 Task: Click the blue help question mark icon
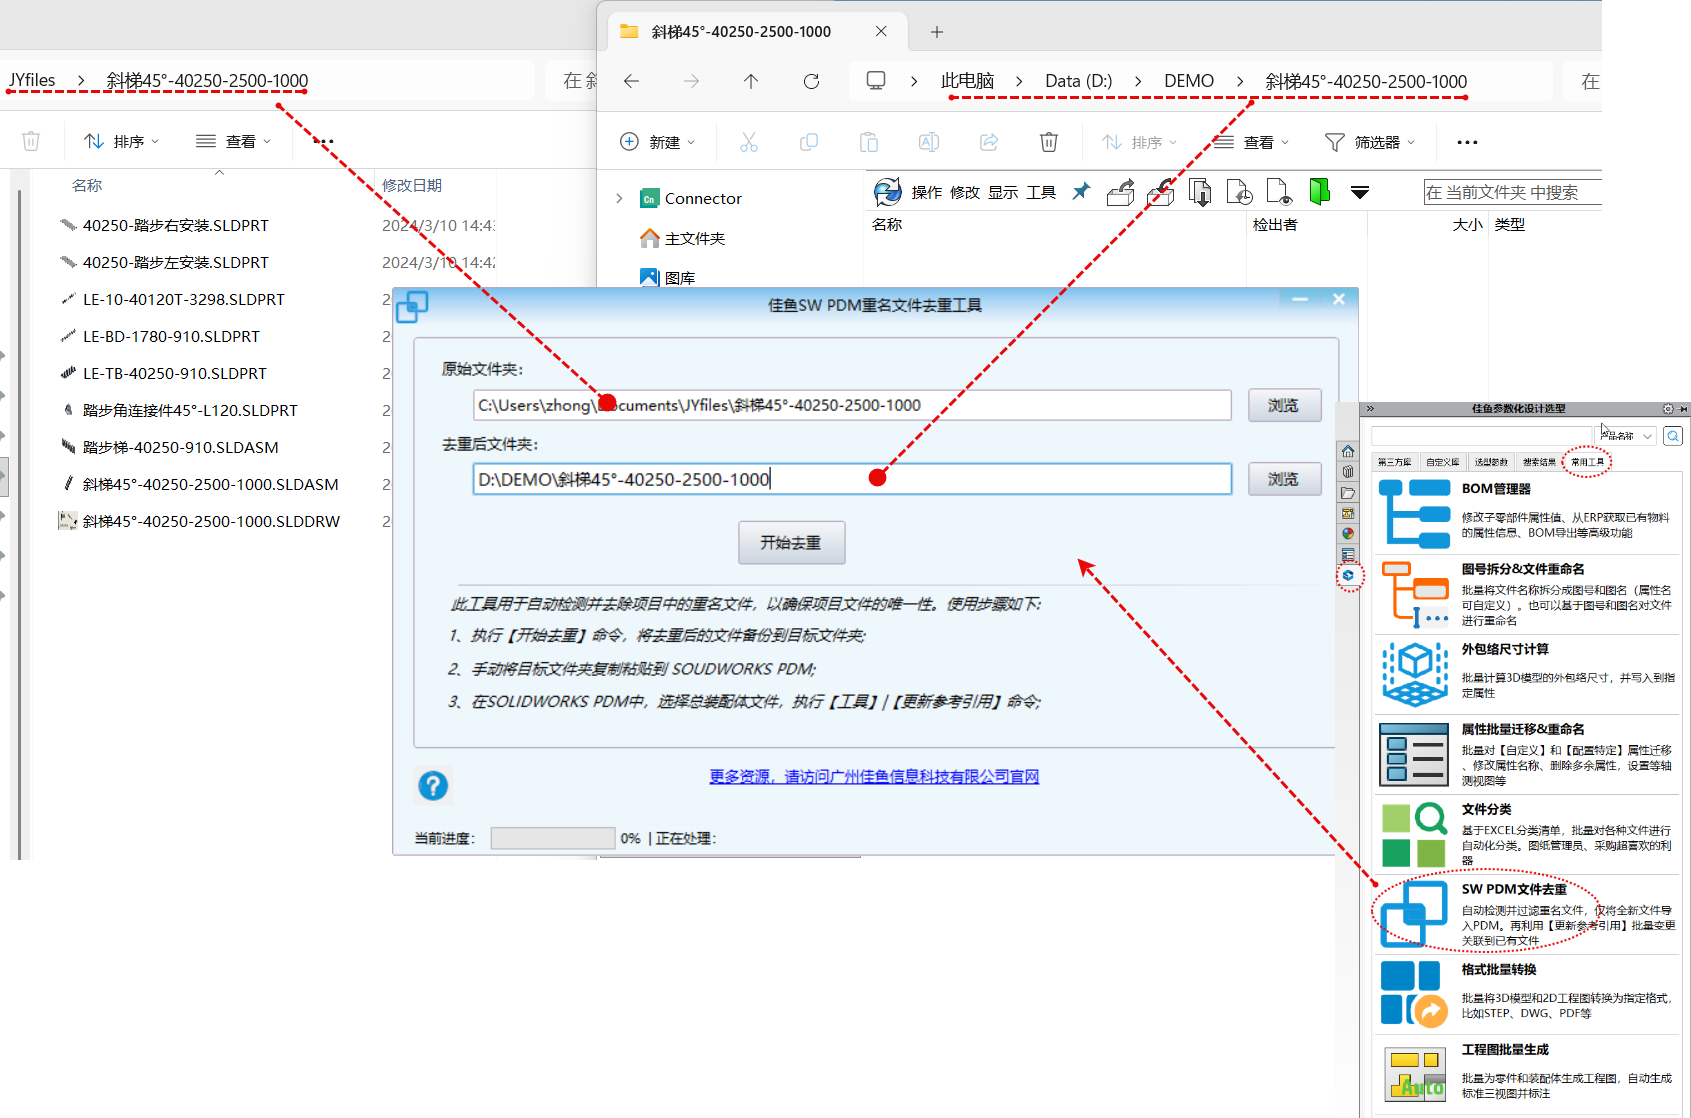[433, 786]
